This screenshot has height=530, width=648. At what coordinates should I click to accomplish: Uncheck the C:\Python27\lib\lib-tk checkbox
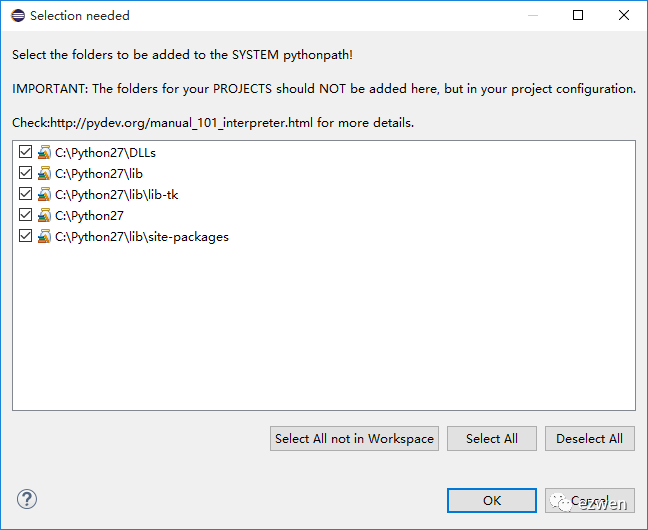pyautogui.click(x=26, y=194)
